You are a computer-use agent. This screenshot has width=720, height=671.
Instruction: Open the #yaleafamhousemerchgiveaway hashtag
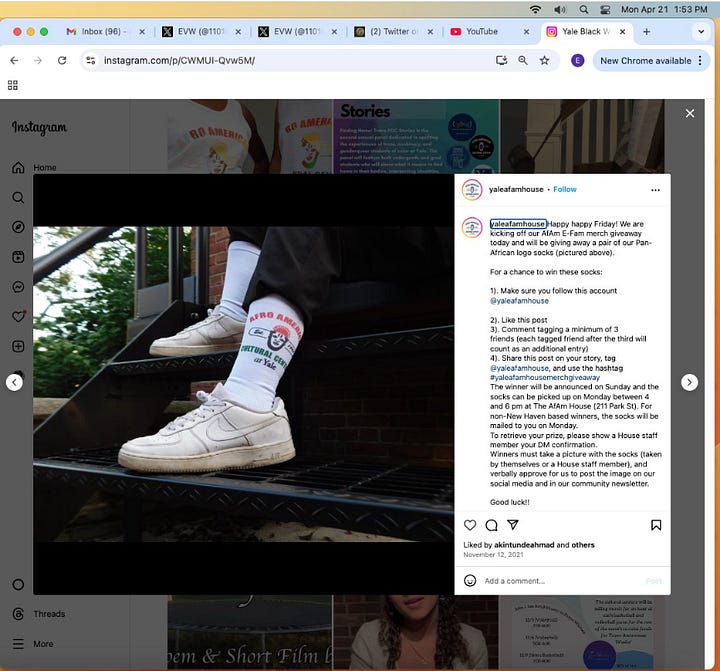click(x=545, y=378)
